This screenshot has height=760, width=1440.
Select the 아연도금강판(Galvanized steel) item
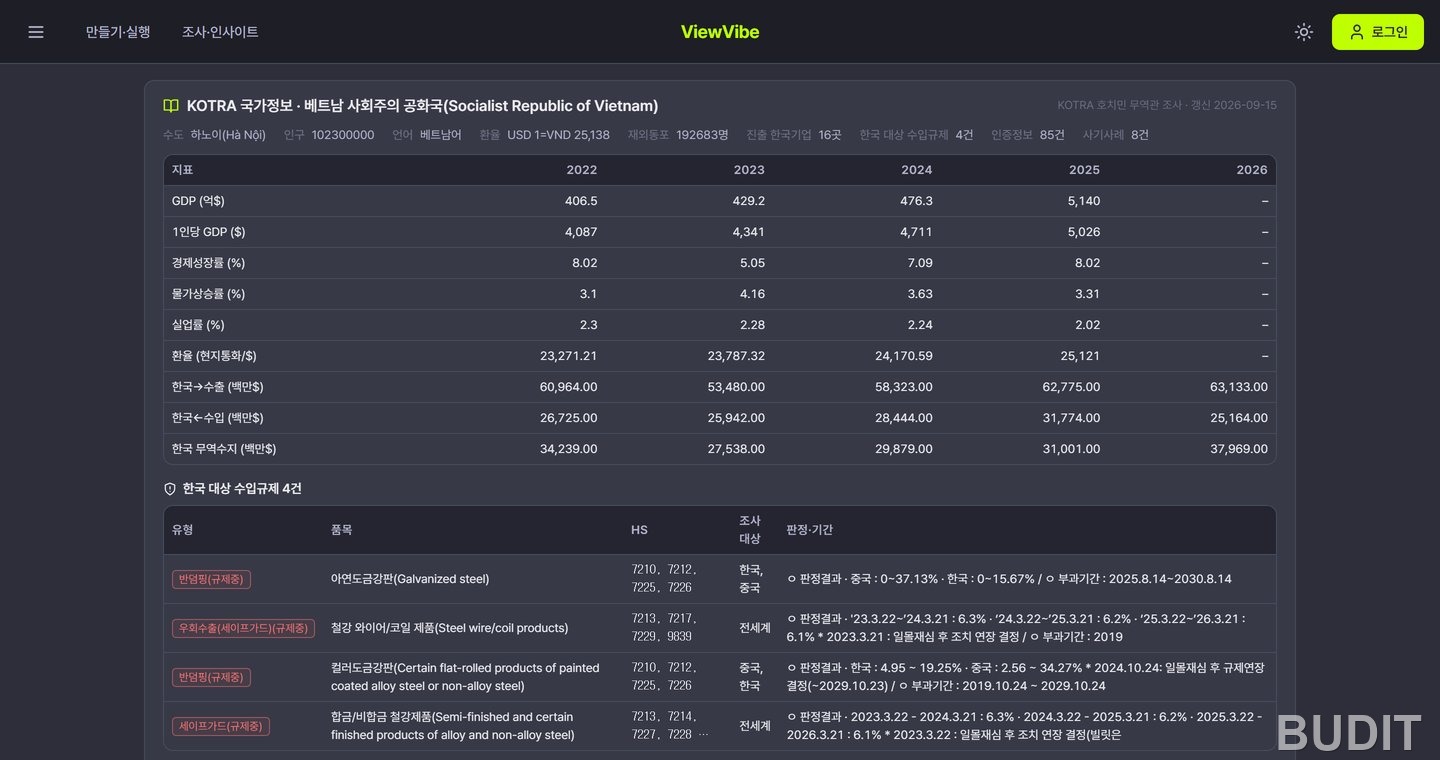point(410,579)
